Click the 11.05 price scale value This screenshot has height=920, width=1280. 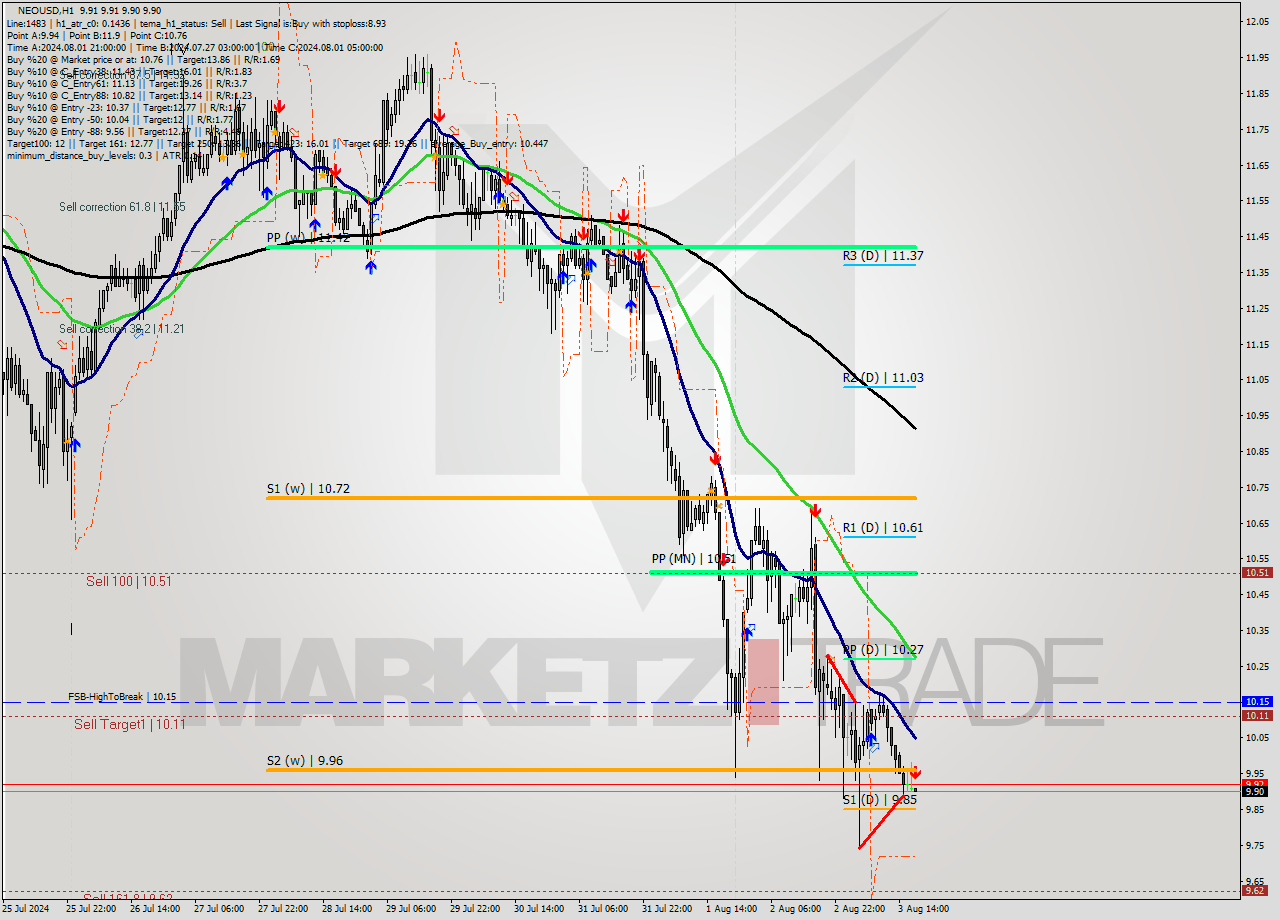1258,380
